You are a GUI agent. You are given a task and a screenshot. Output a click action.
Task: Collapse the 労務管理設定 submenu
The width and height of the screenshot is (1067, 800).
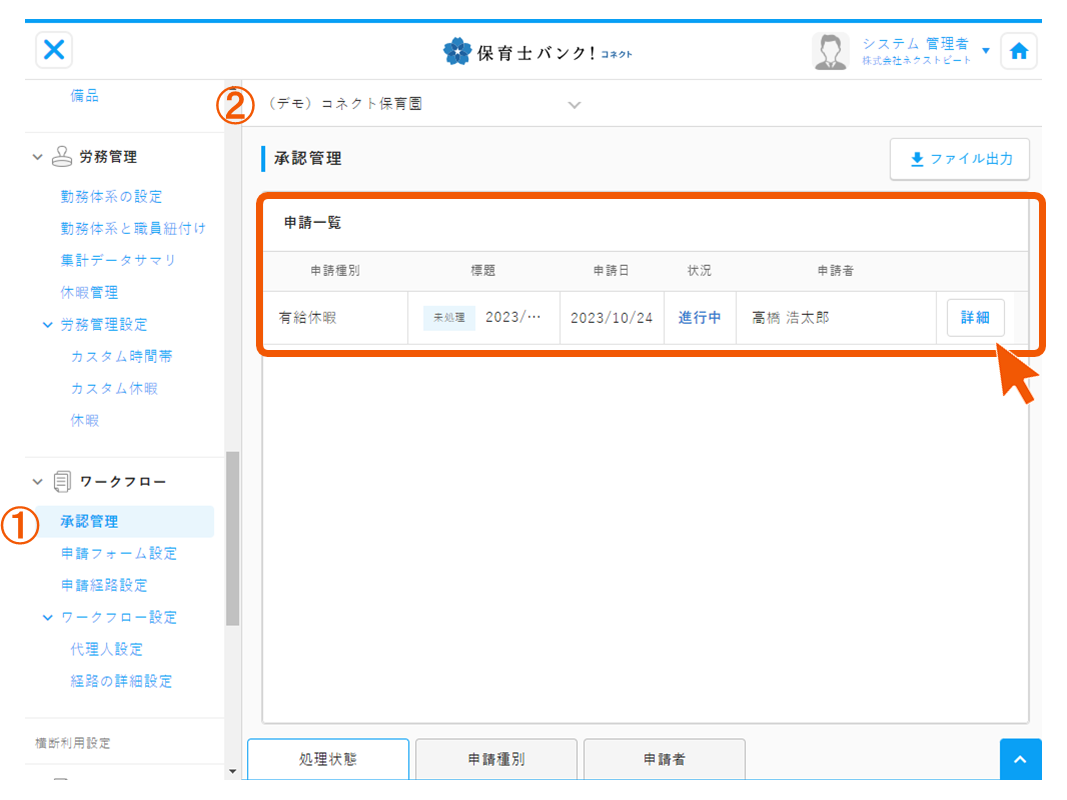coord(48,325)
